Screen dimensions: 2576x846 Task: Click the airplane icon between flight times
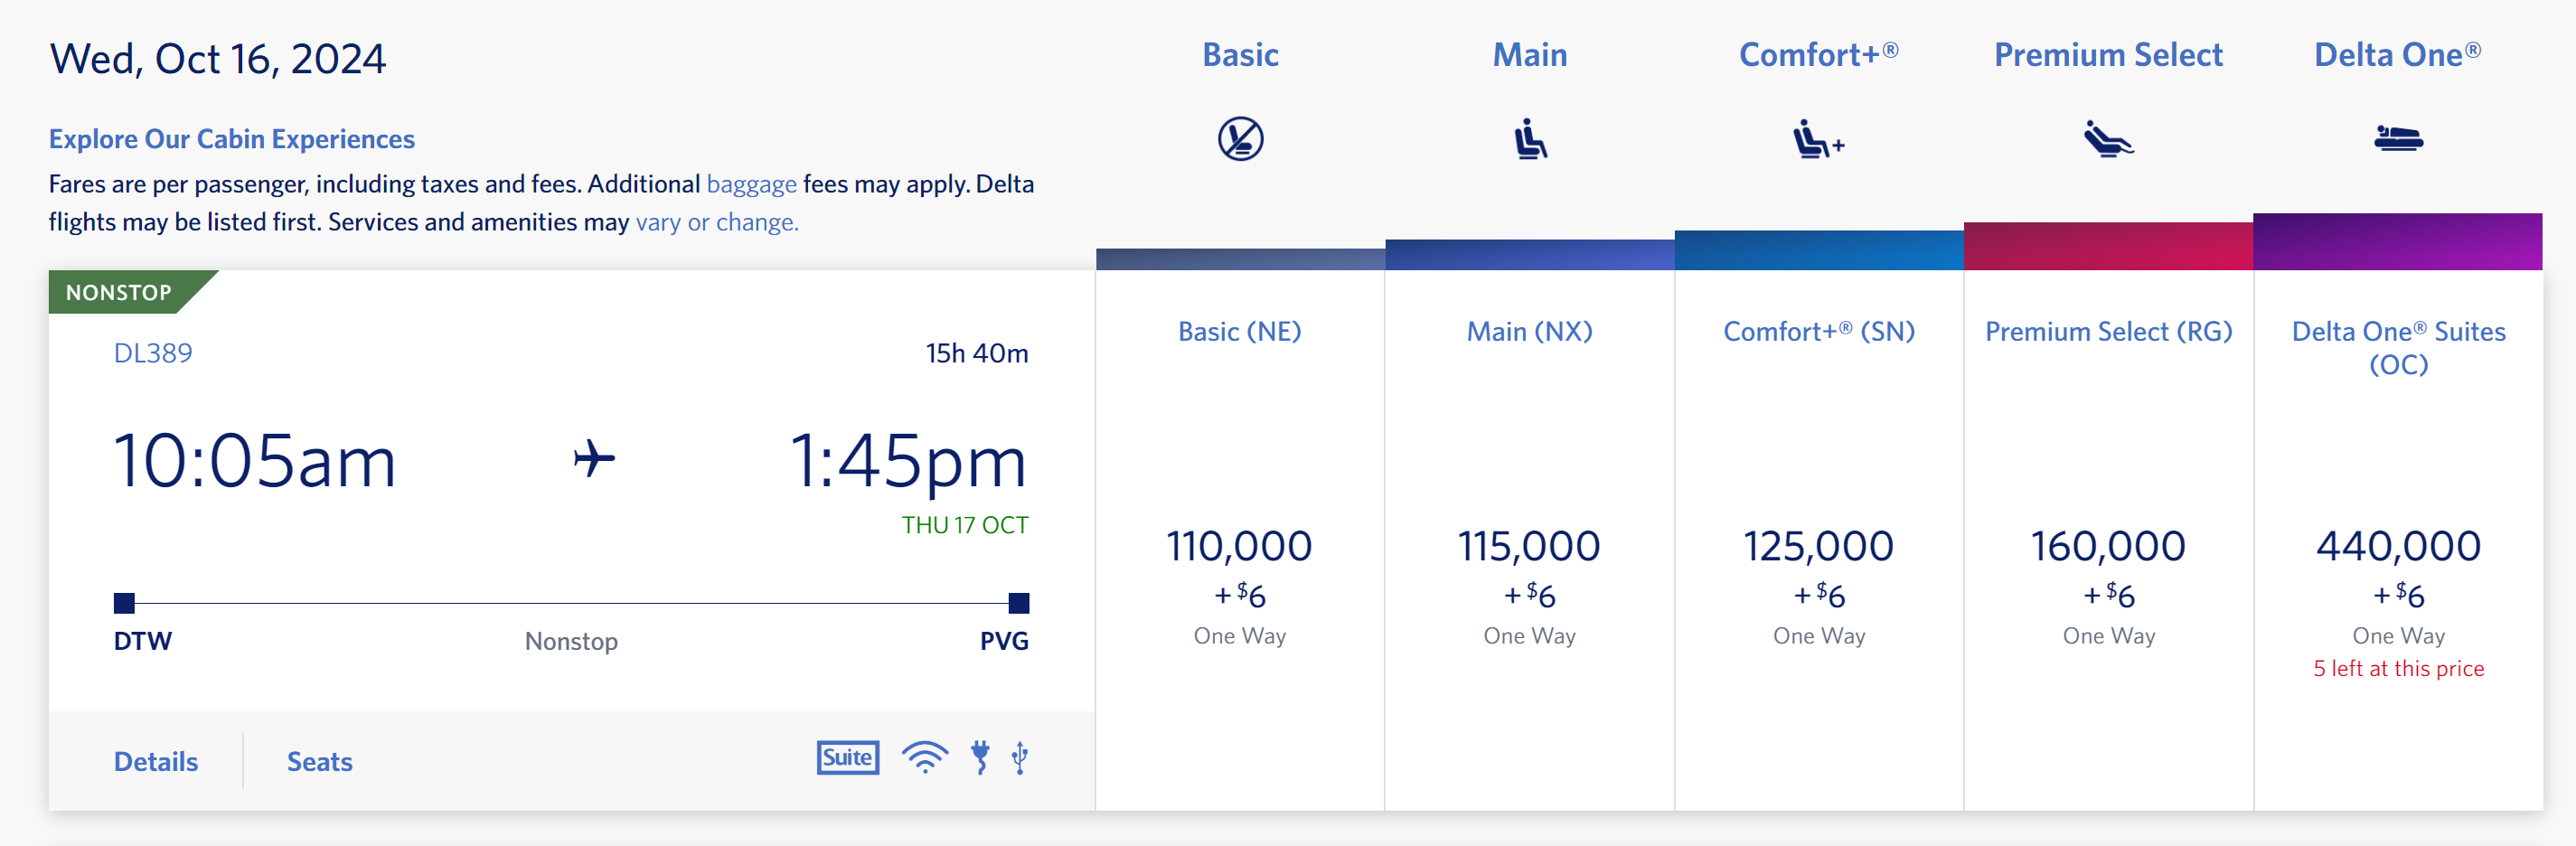coord(594,459)
